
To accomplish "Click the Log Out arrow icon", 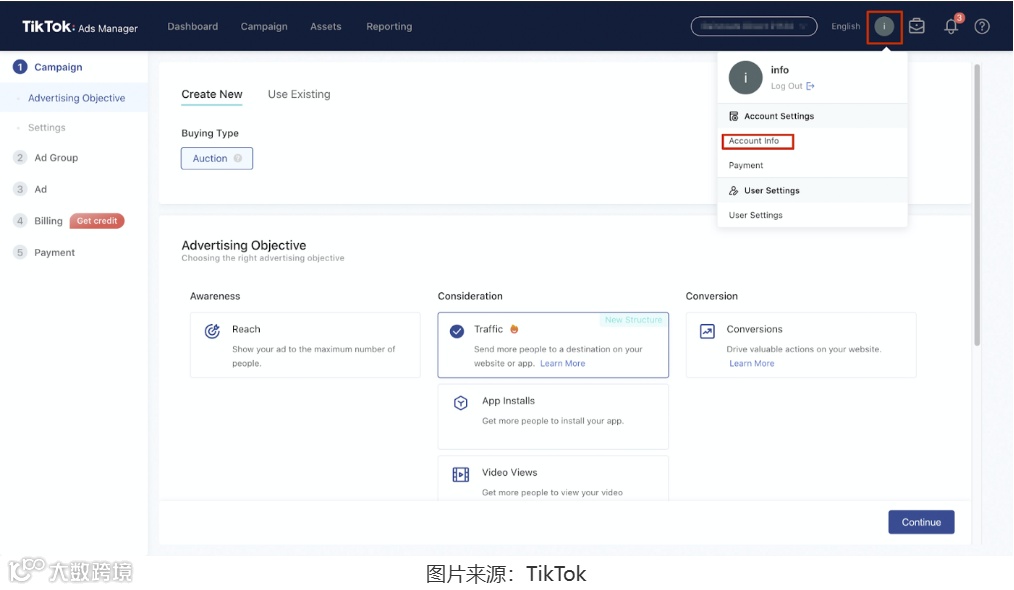I will click(x=810, y=86).
